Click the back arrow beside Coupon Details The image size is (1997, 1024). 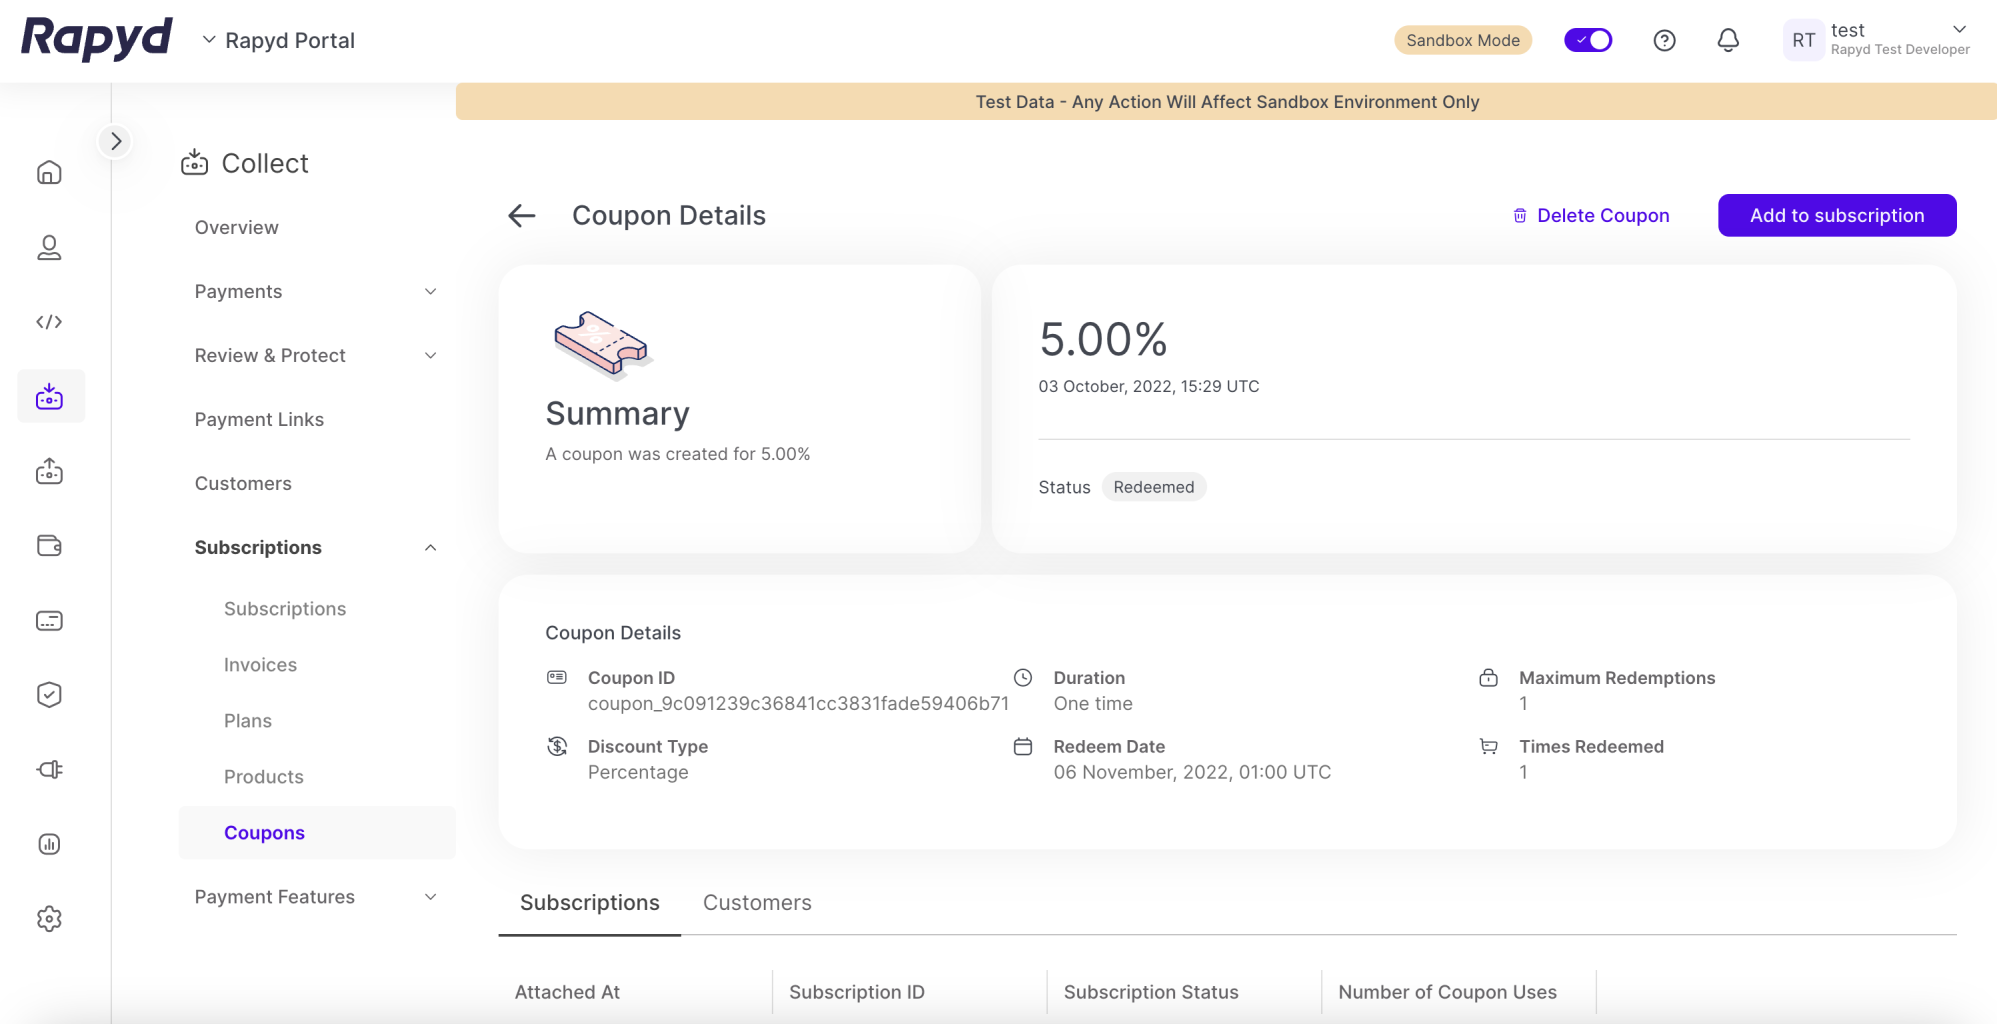[x=522, y=215]
